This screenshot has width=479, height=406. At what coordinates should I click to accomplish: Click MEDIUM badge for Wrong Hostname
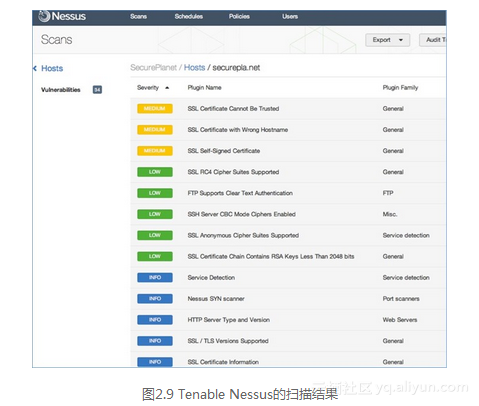click(x=155, y=130)
